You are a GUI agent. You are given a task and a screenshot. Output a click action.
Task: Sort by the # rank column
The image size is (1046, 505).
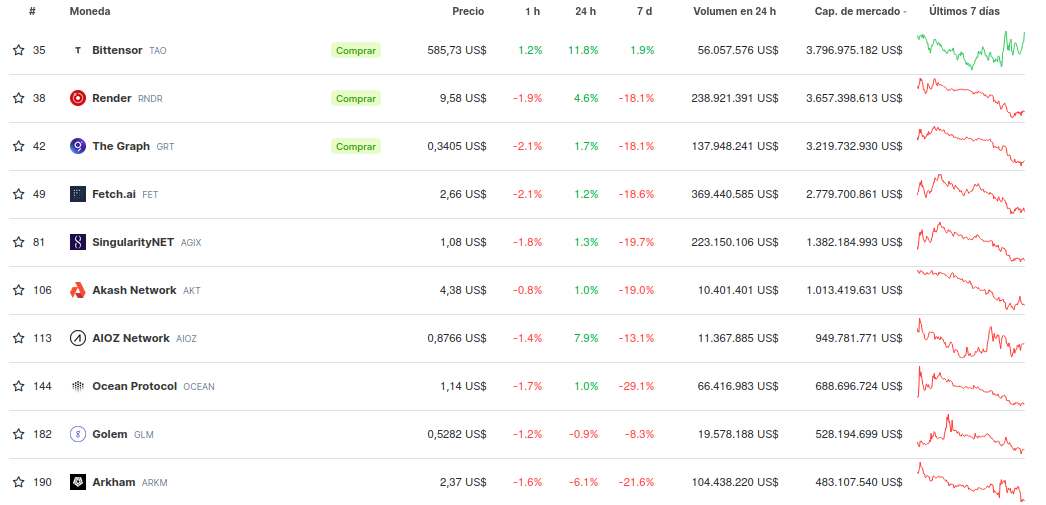point(32,11)
